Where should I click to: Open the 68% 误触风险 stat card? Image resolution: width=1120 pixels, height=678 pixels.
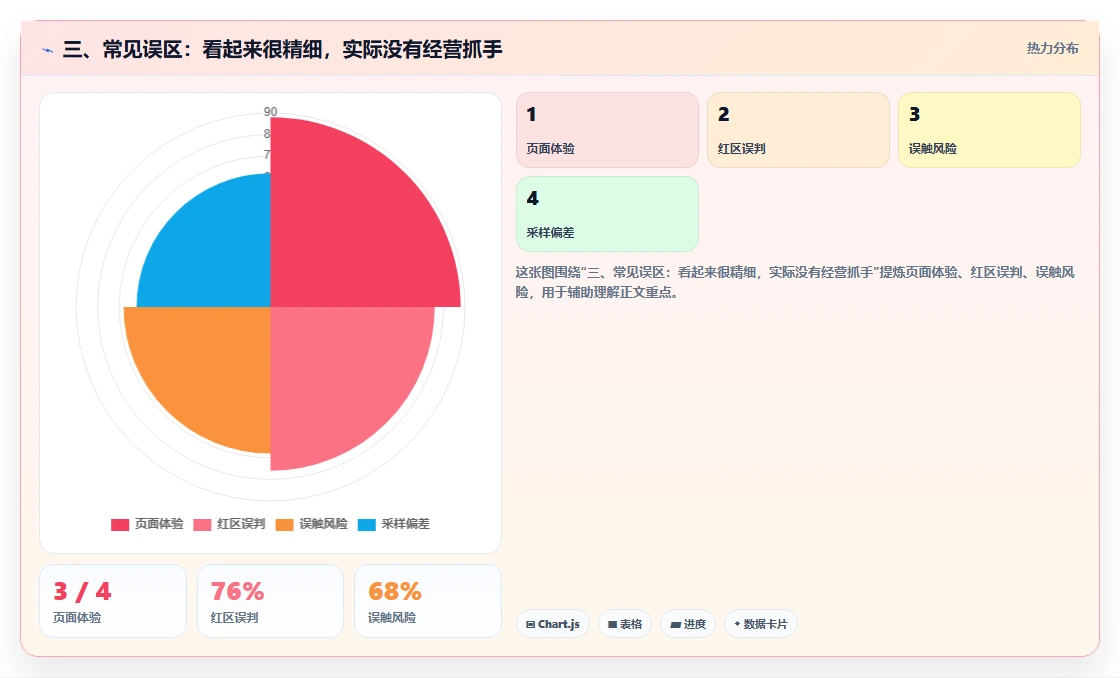[x=428, y=601]
